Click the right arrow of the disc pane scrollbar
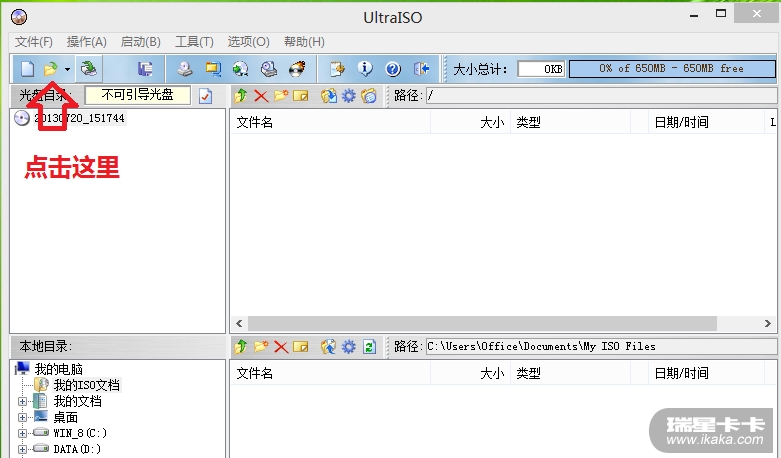Image resolution: width=781 pixels, height=458 pixels. pyautogui.click(x=768, y=324)
